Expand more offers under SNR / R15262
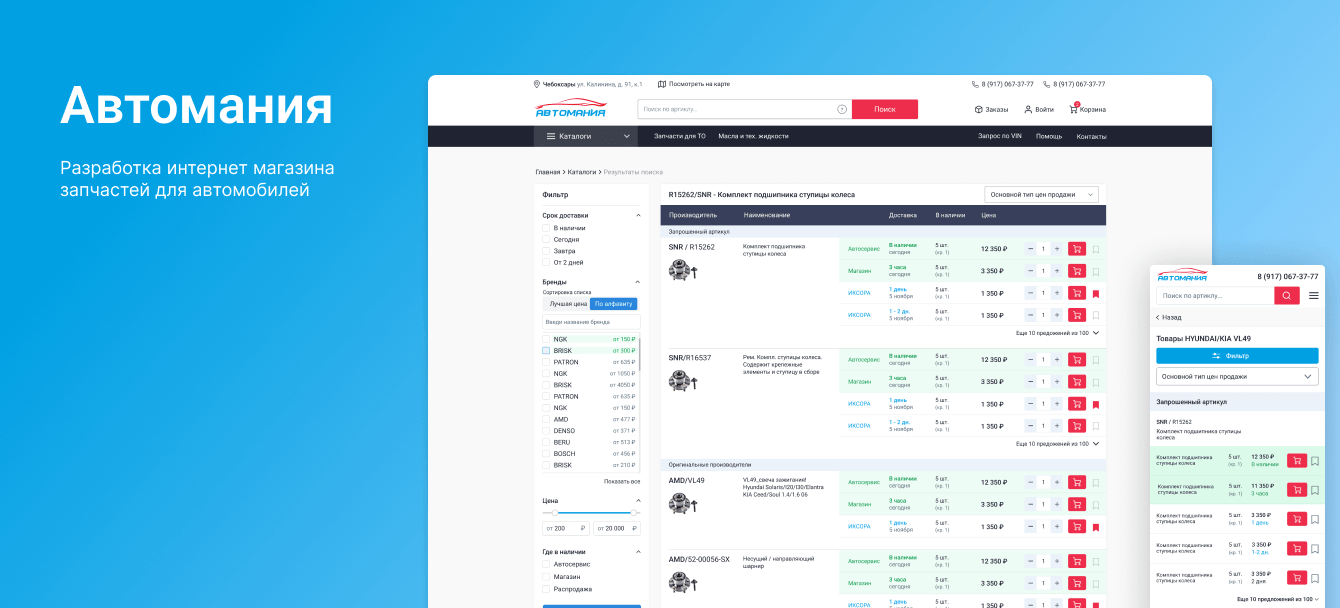Image resolution: width=1340 pixels, height=608 pixels. point(1057,333)
